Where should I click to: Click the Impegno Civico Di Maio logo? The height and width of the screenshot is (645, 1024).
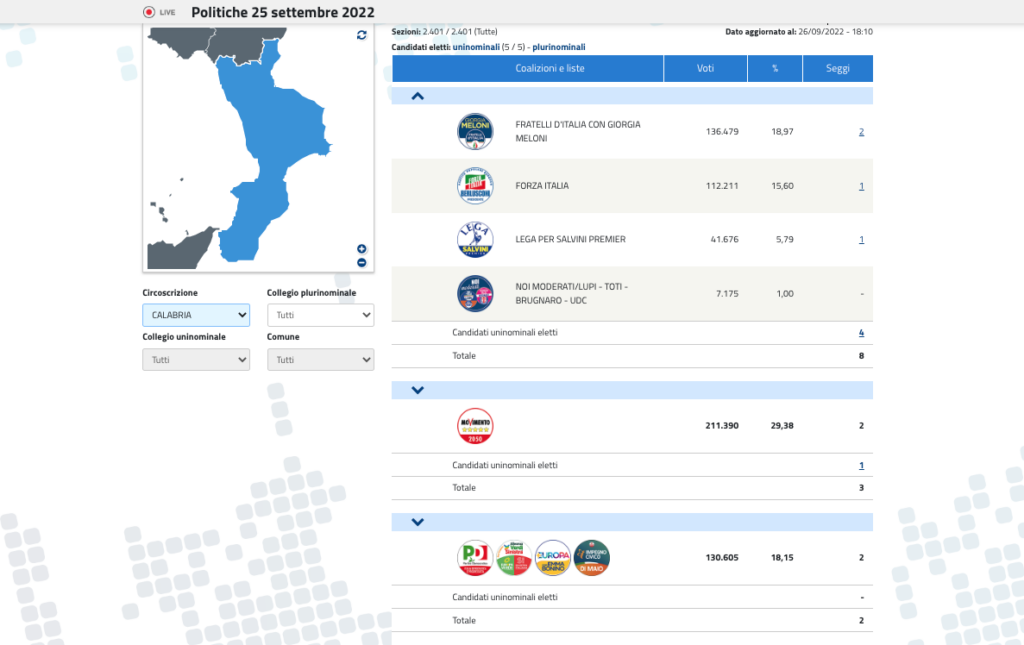[x=592, y=558]
